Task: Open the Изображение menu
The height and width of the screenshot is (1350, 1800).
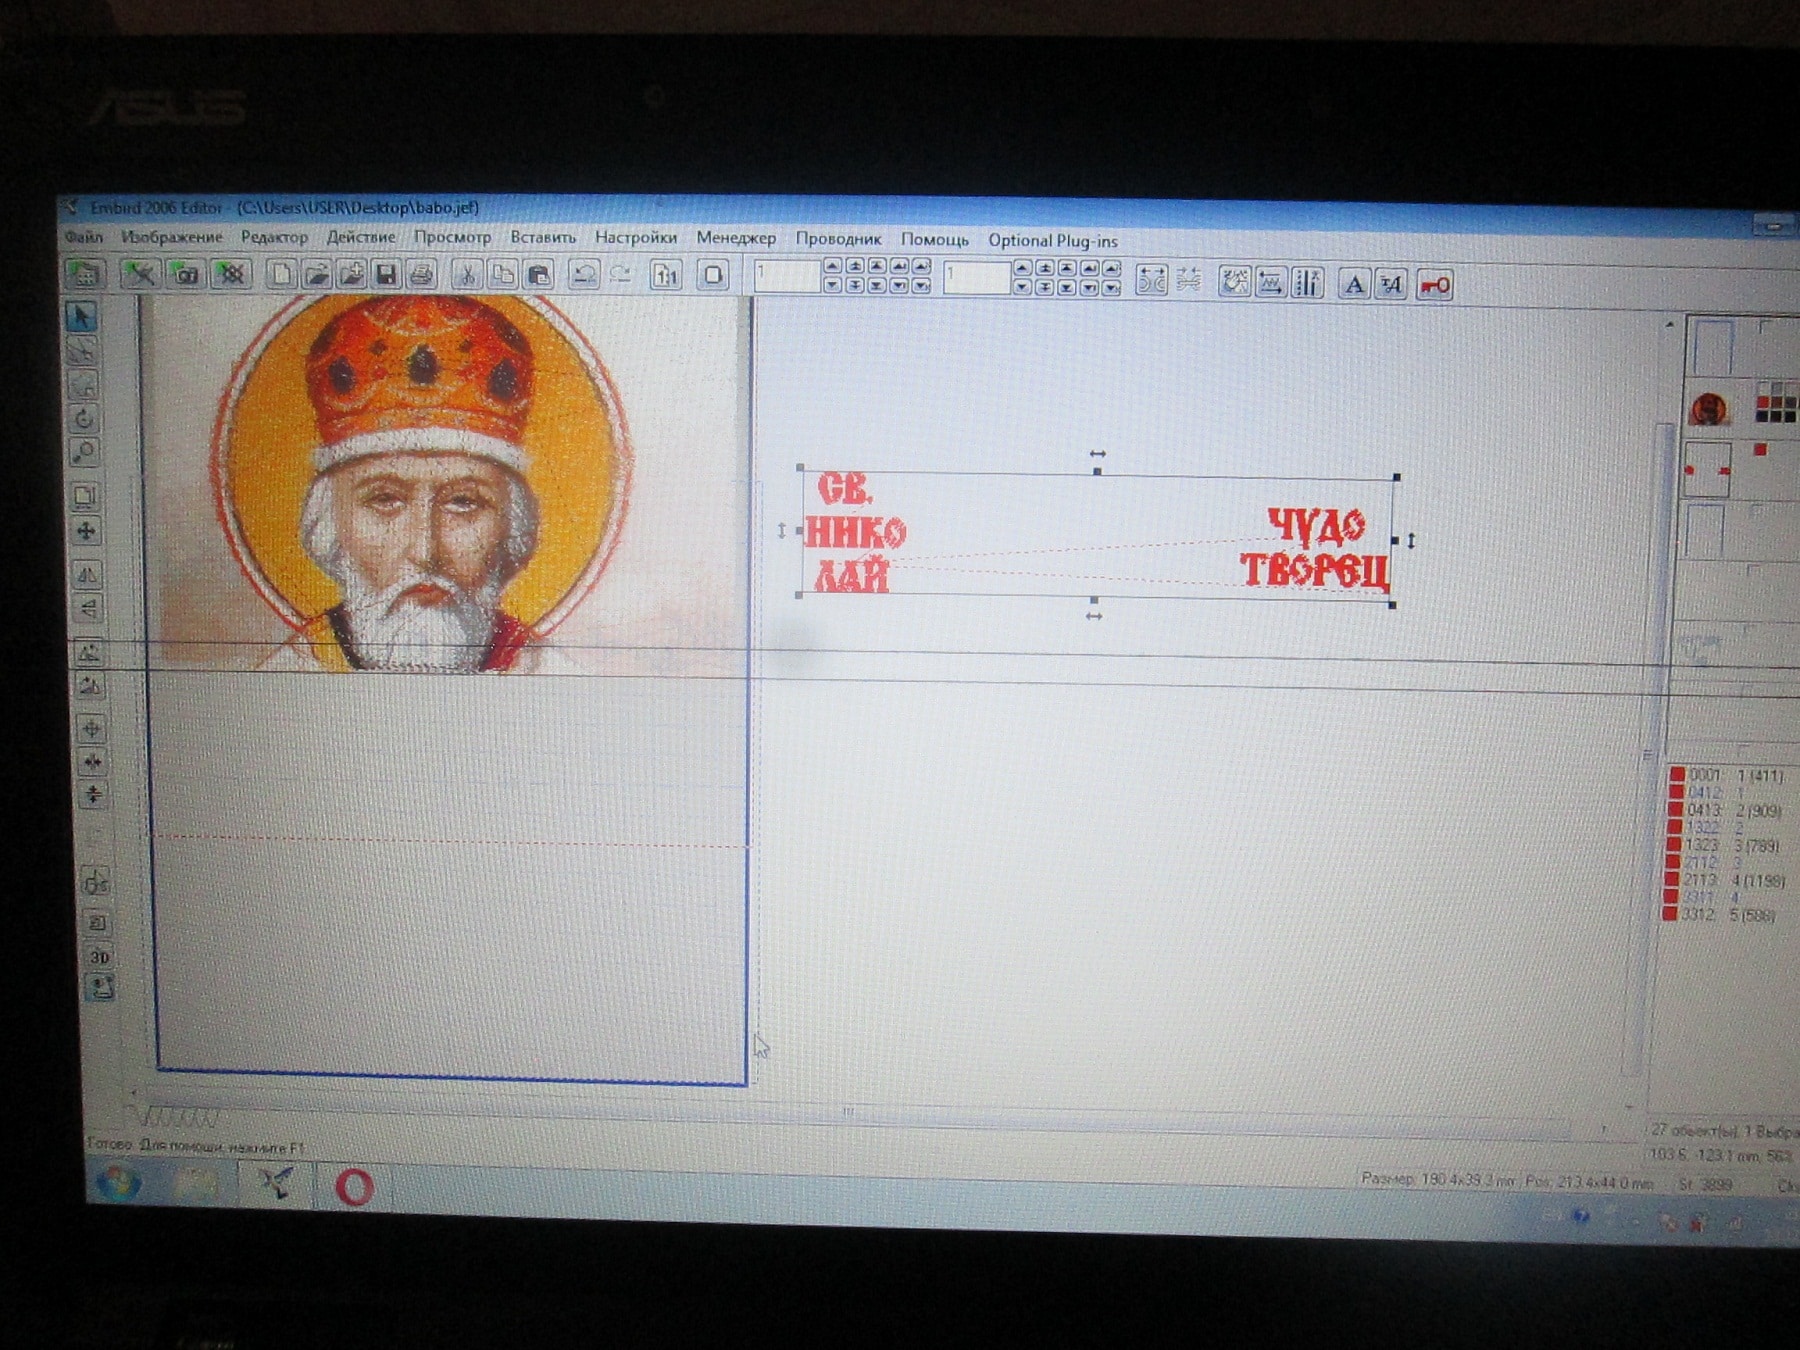Action: coord(171,237)
